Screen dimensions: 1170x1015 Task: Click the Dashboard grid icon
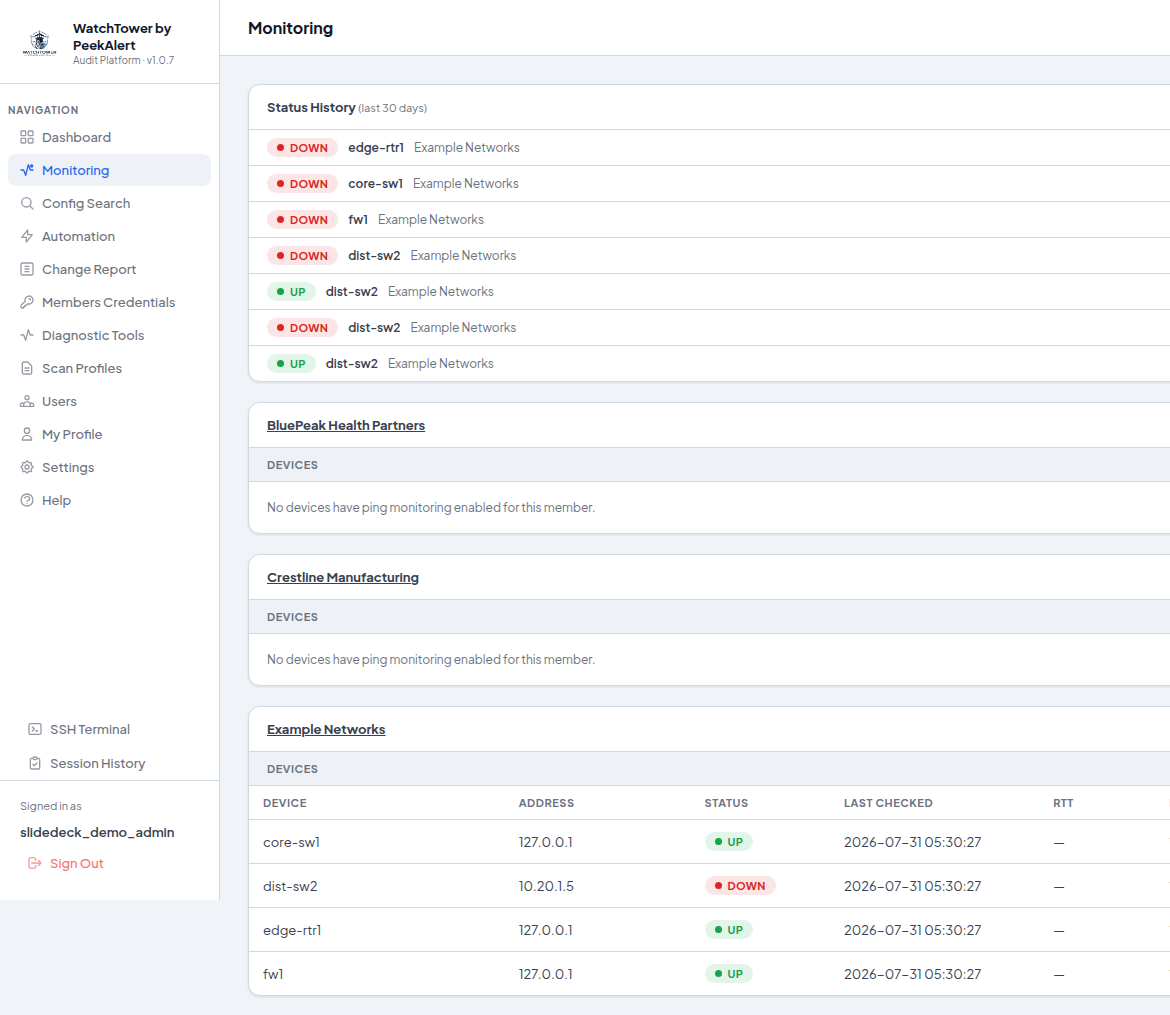click(27, 137)
